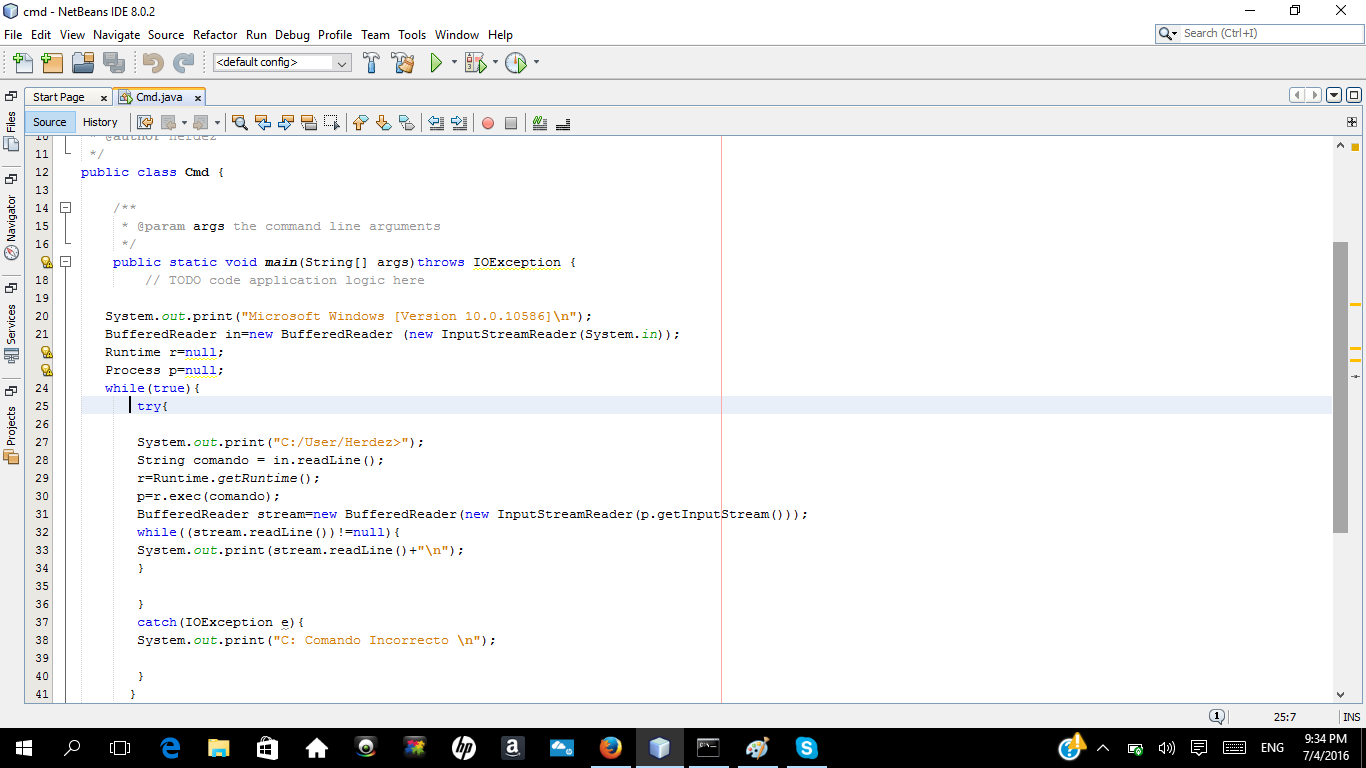The image size is (1366, 768).
Task: Toggle the rectangular selection icon
Action: point(332,123)
